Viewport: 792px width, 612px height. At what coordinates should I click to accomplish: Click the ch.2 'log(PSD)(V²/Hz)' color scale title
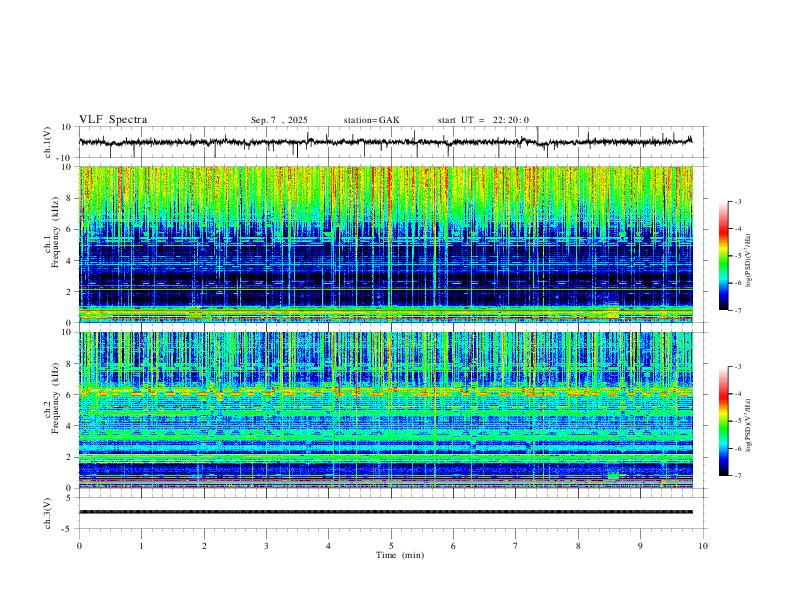[x=749, y=425]
